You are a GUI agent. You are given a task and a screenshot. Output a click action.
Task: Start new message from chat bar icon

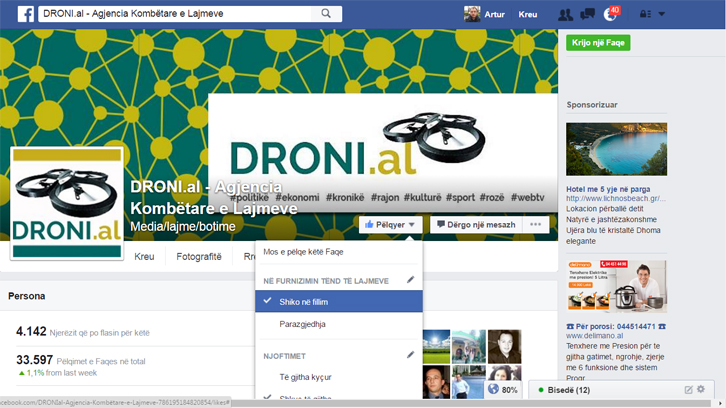688,389
